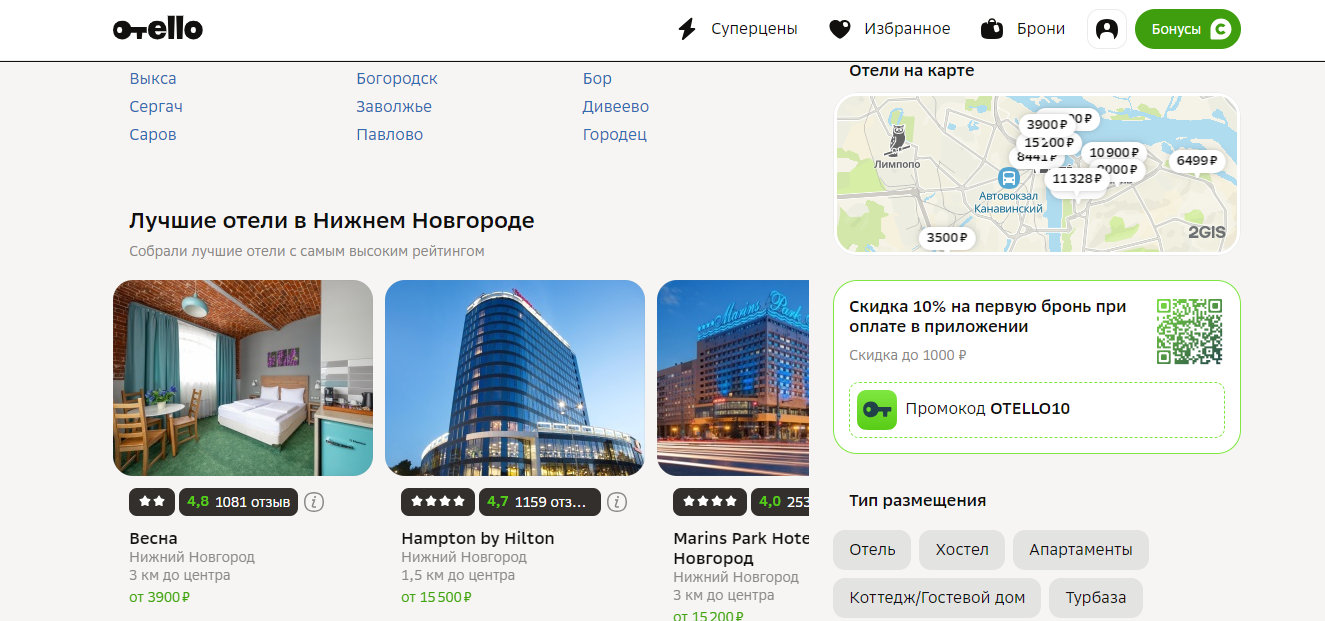Toggle the Турбаза accommodation type chip

(1096, 598)
